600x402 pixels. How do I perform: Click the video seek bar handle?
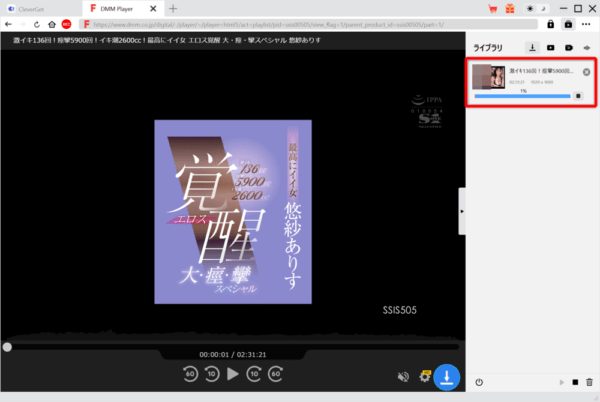click(x=7, y=347)
